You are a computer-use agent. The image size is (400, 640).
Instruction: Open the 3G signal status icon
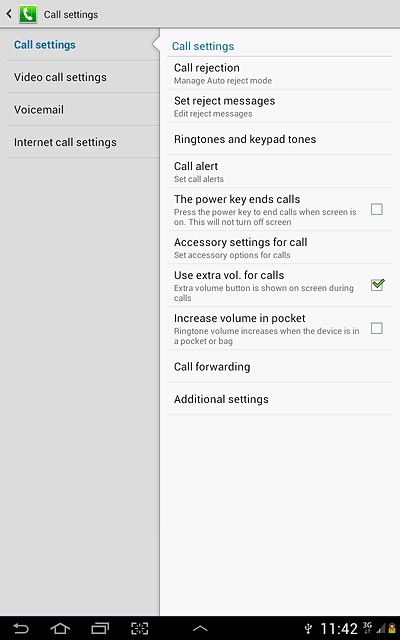[367, 628]
